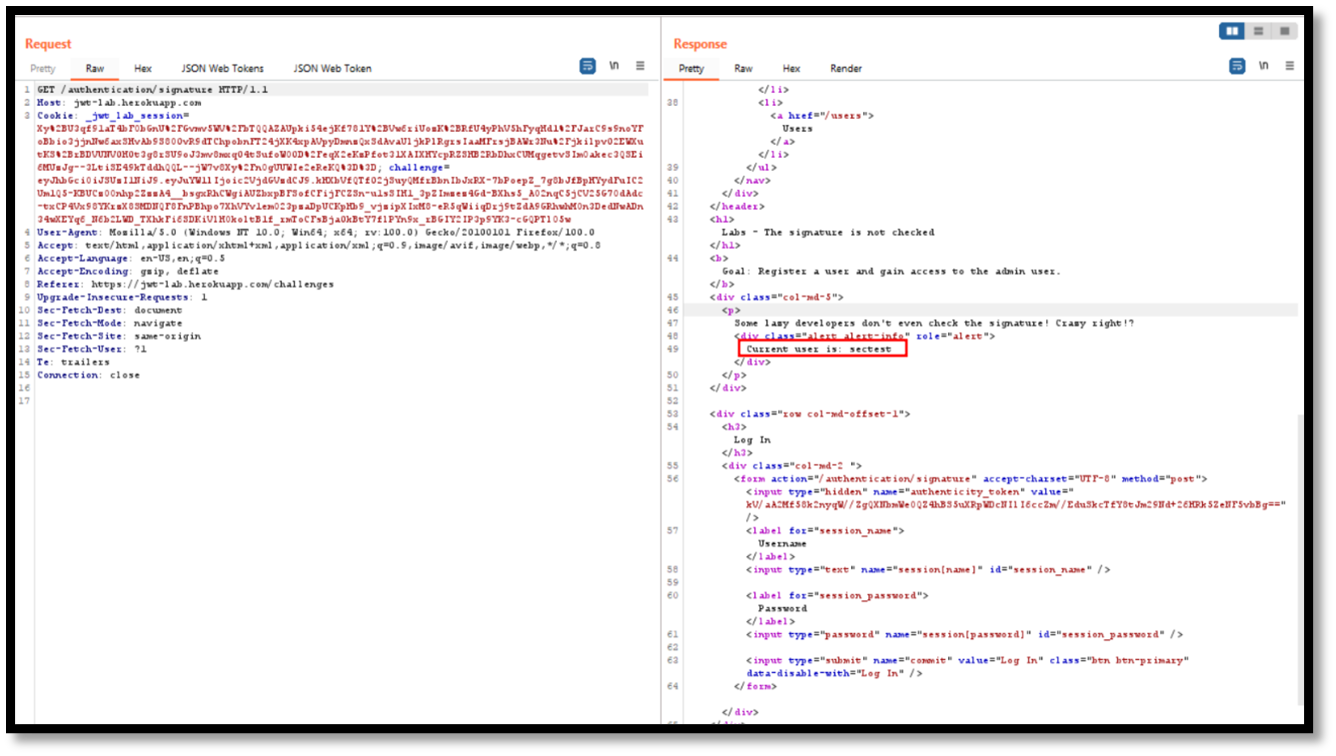Click the div class="row col-md-offset-1" line
1336x756 pixels.
810,413
